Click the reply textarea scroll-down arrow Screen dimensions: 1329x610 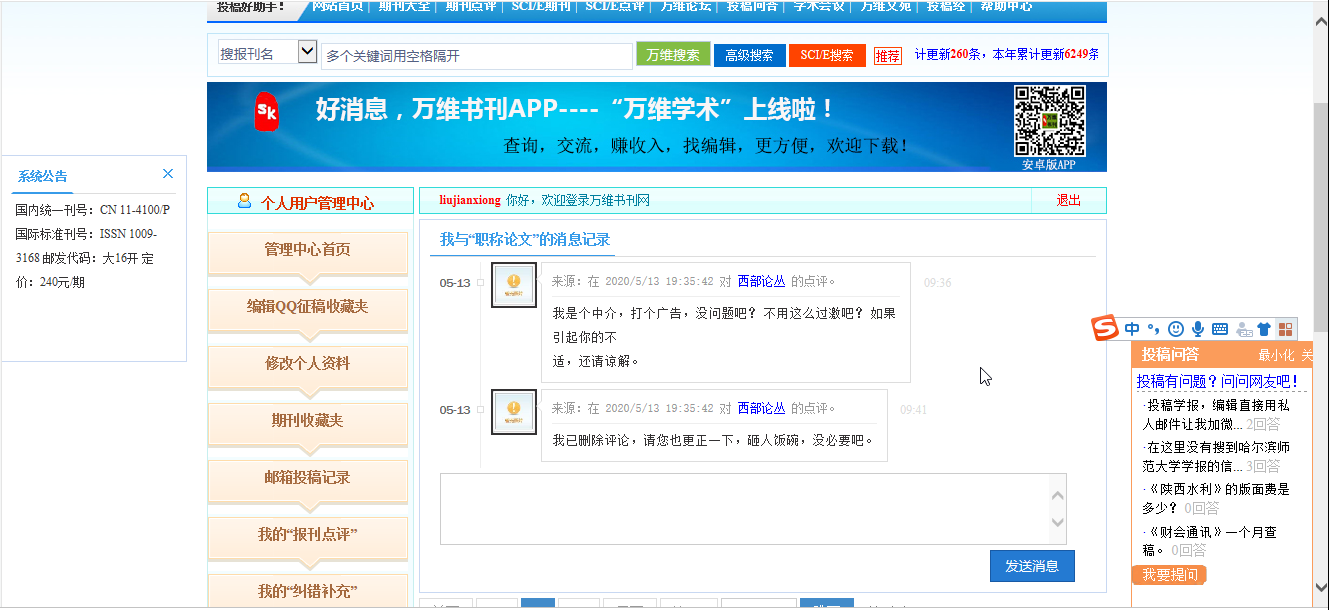click(1057, 524)
